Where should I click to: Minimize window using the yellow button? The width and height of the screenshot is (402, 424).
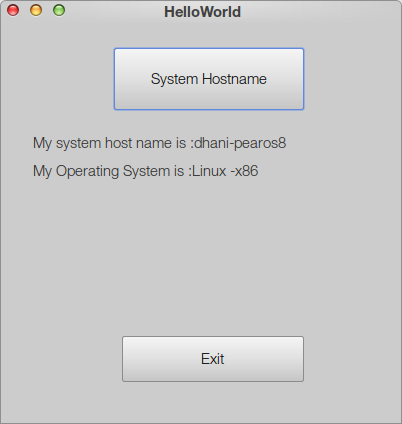tap(36, 10)
